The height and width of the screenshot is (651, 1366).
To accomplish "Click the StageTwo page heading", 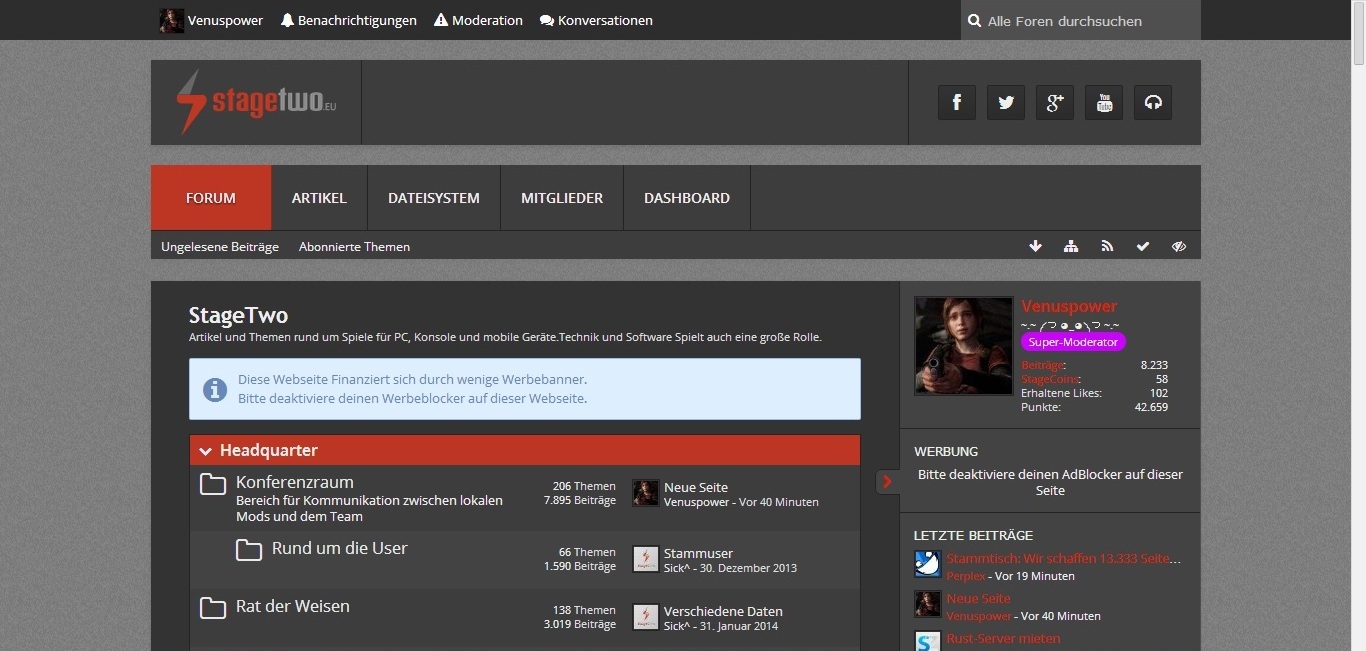I will tap(238, 316).
